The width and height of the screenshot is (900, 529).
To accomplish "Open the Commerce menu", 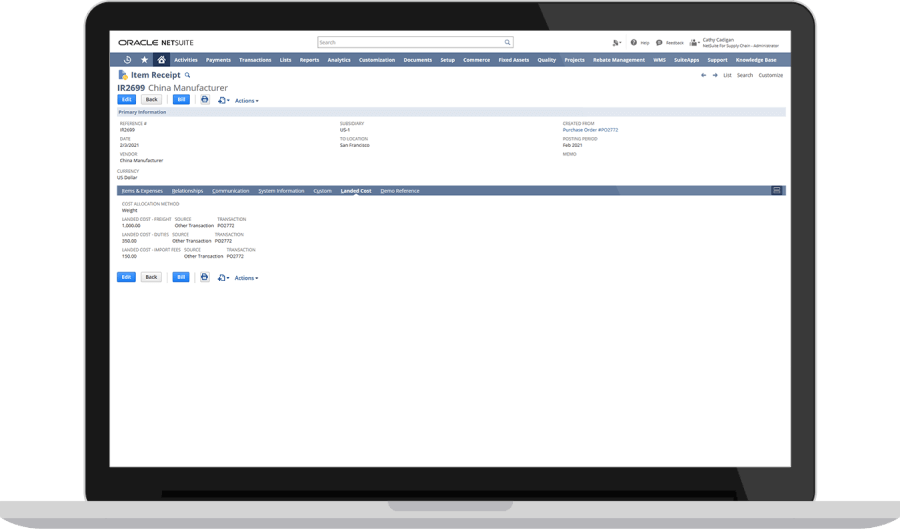I will pyautogui.click(x=476, y=60).
